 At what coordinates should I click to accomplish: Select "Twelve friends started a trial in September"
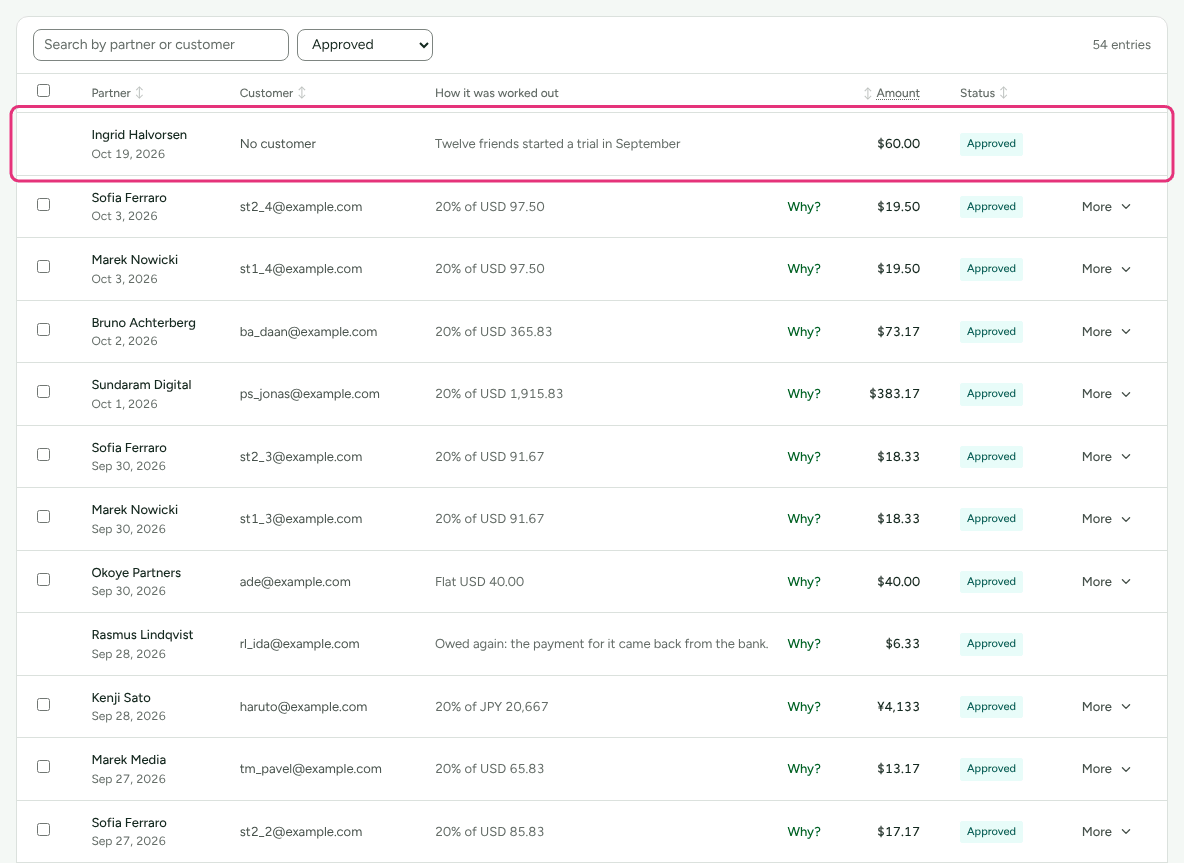(x=557, y=143)
